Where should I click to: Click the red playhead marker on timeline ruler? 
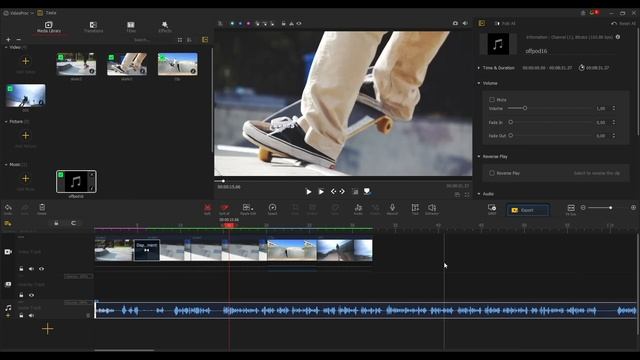229,225
